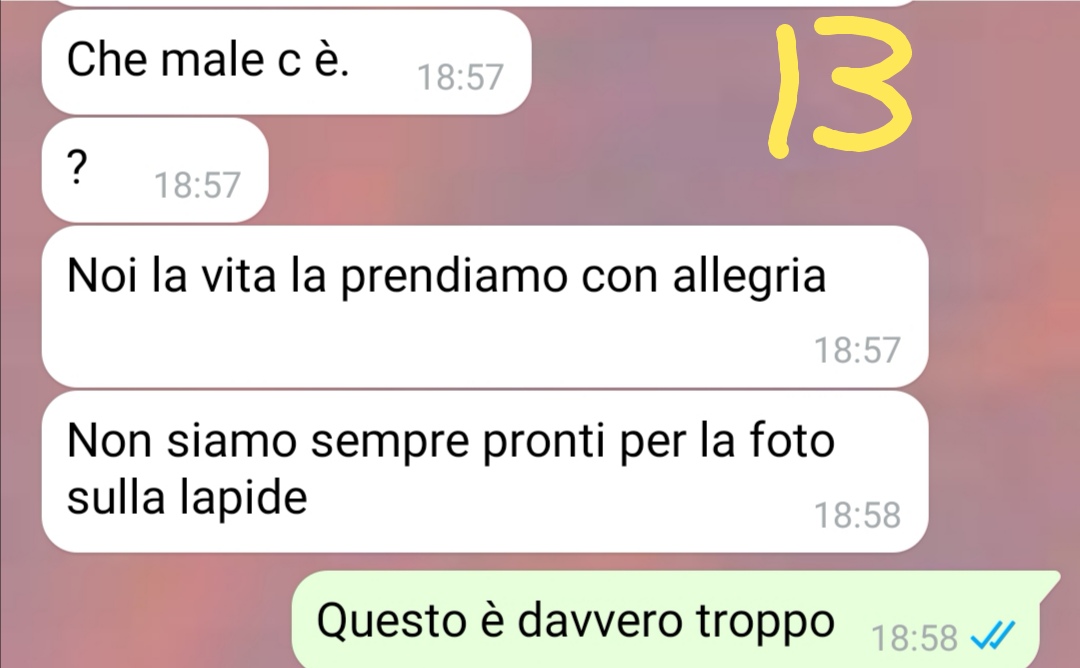Click the partially visible bubble at the top edge
Viewport: 1080px width, 668px height.
[x=484, y=3]
